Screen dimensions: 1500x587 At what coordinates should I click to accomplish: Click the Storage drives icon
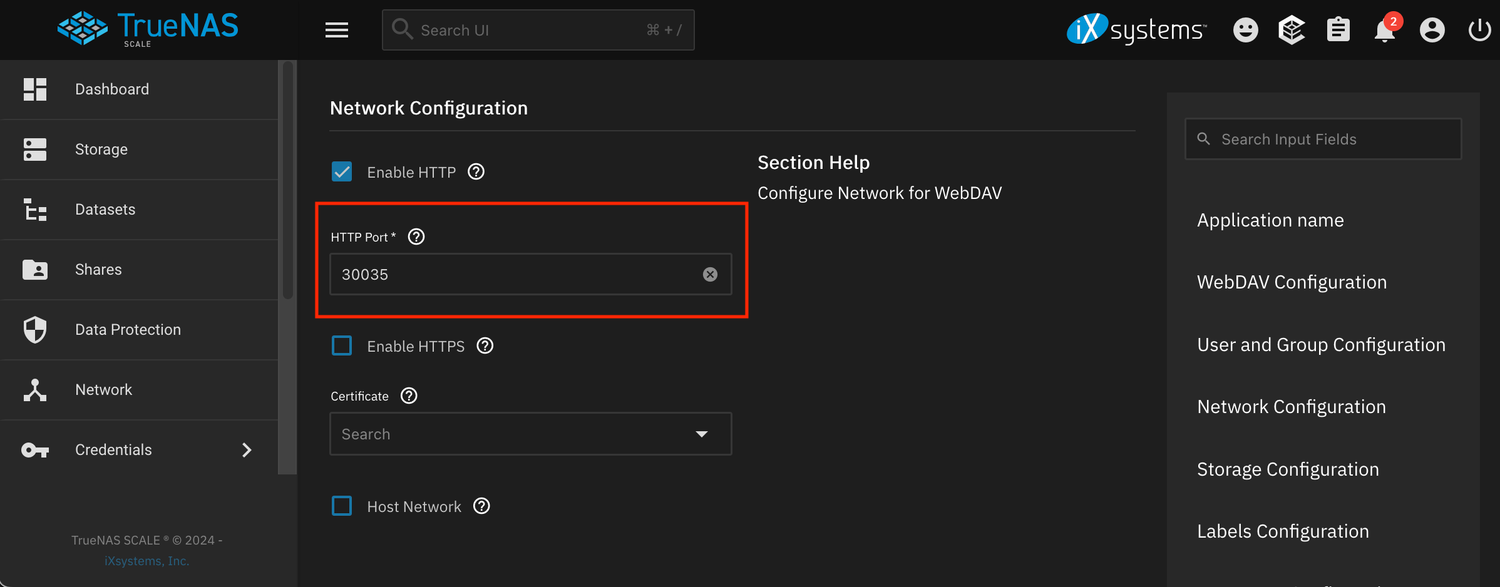(x=35, y=149)
